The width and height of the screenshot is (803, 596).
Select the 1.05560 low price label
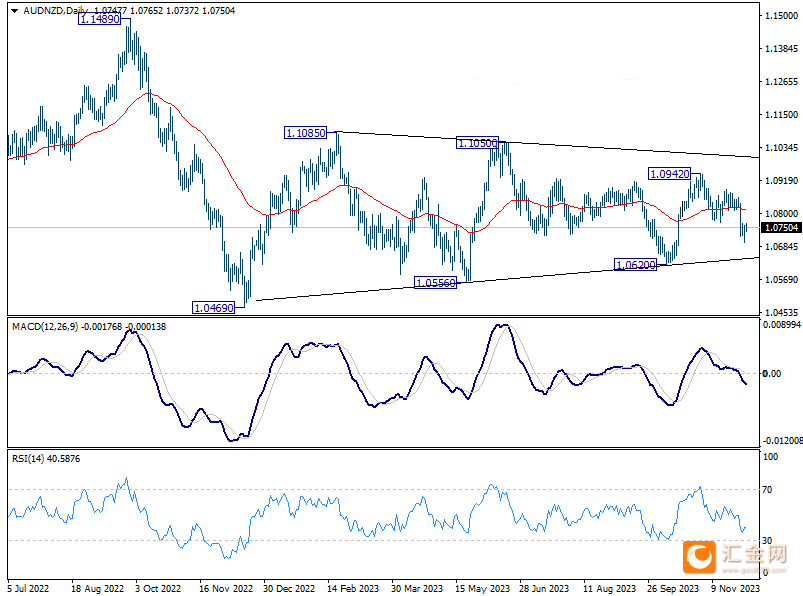click(x=435, y=283)
